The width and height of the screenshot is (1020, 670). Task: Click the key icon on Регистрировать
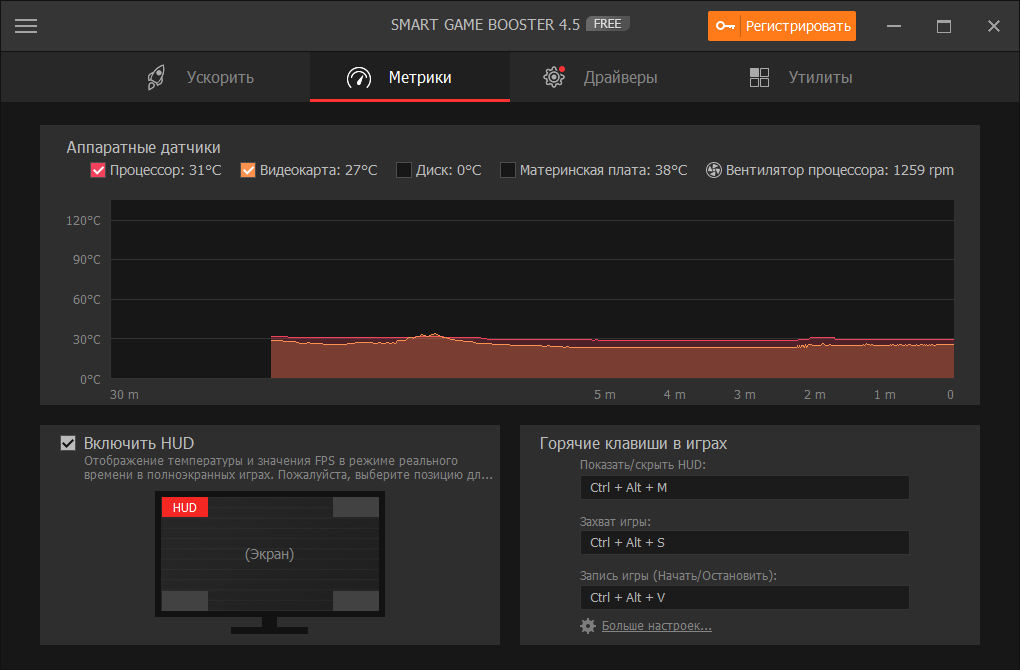725,26
